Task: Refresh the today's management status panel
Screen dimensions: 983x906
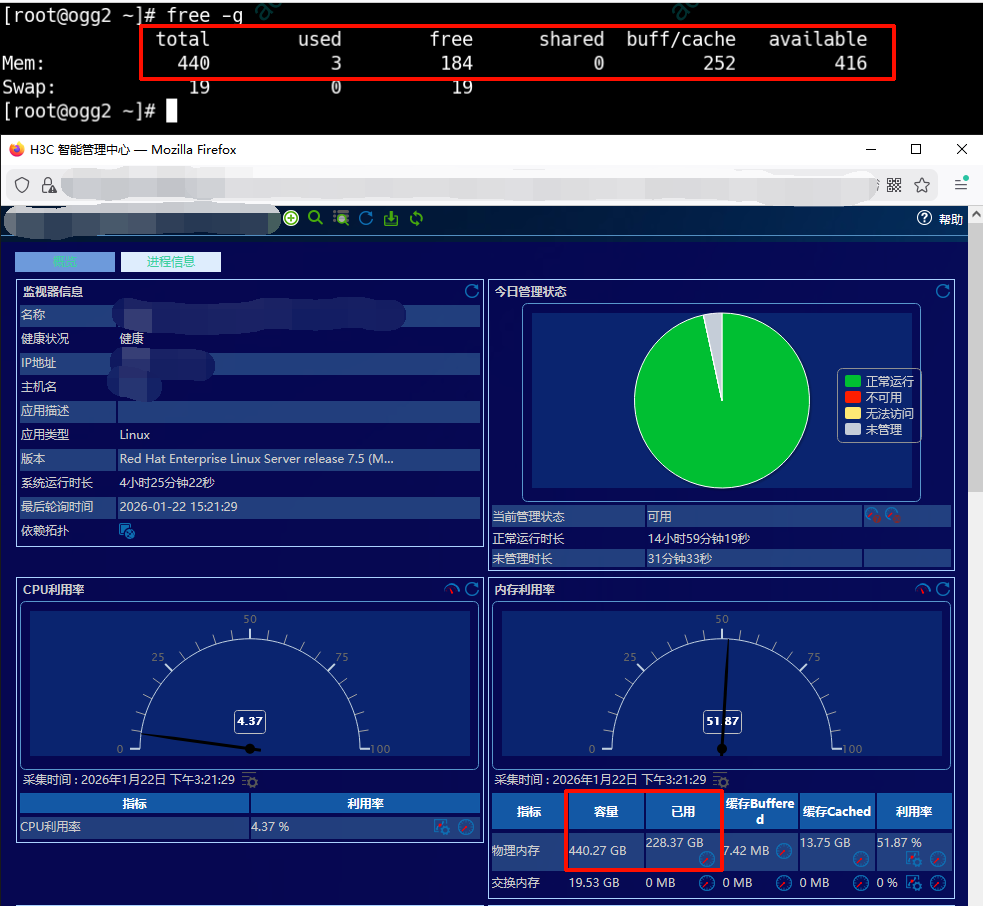Action: tap(942, 291)
